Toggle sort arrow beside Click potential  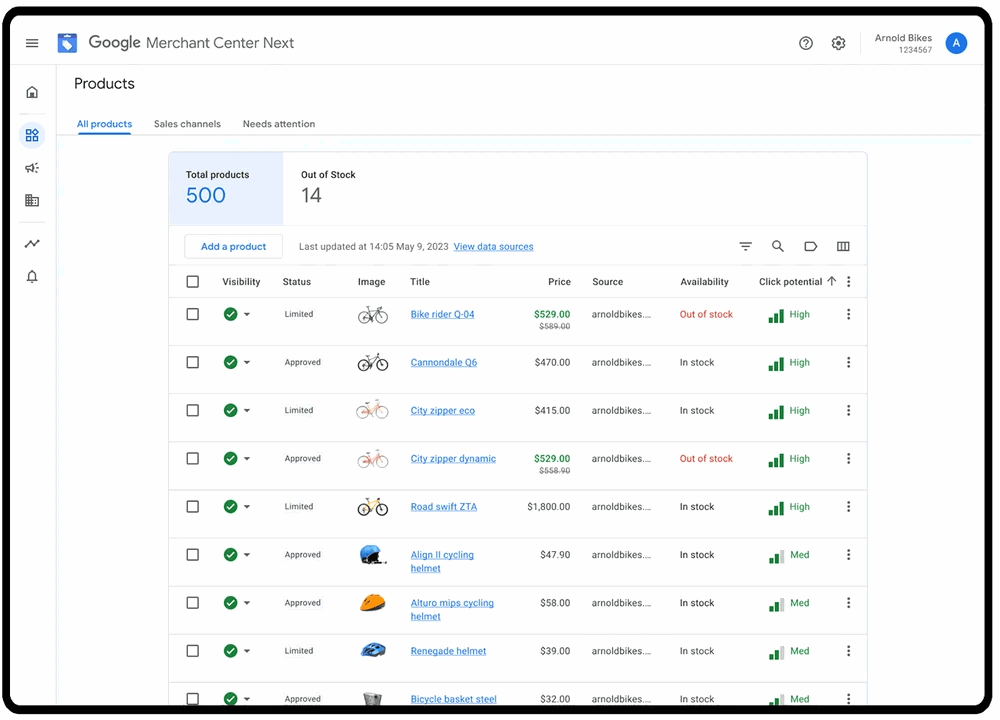pos(831,281)
